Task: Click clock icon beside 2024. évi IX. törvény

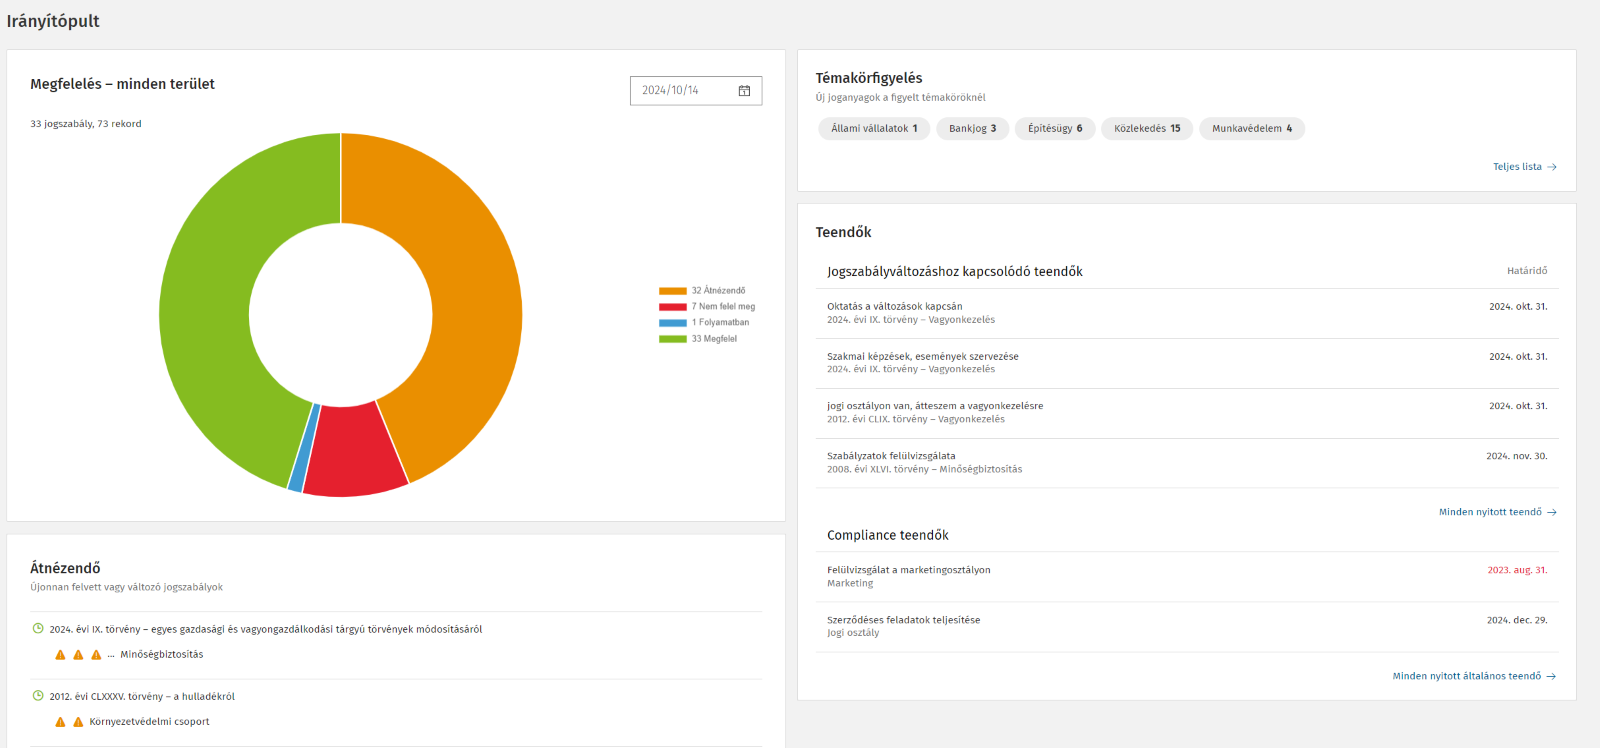Action: 38,629
